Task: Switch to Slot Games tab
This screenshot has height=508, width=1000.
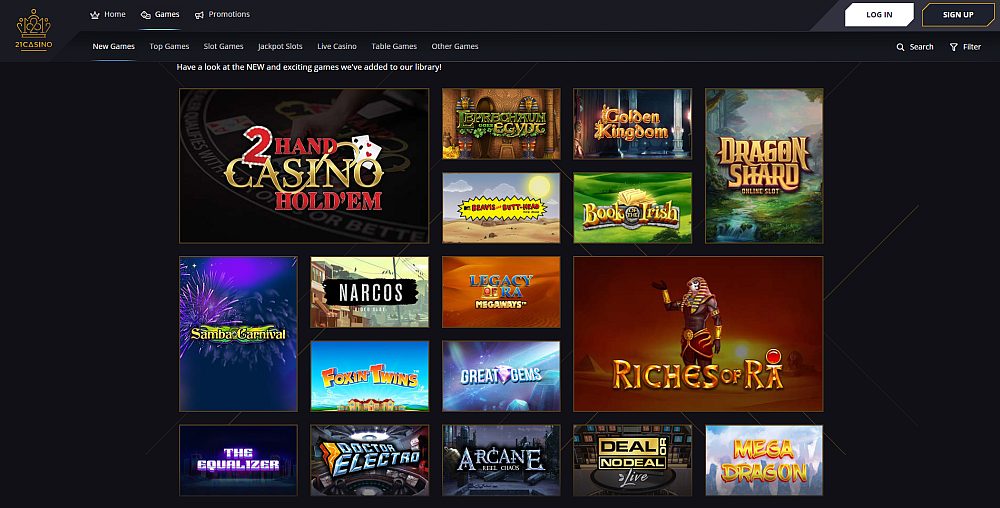Action: point(223,47)
